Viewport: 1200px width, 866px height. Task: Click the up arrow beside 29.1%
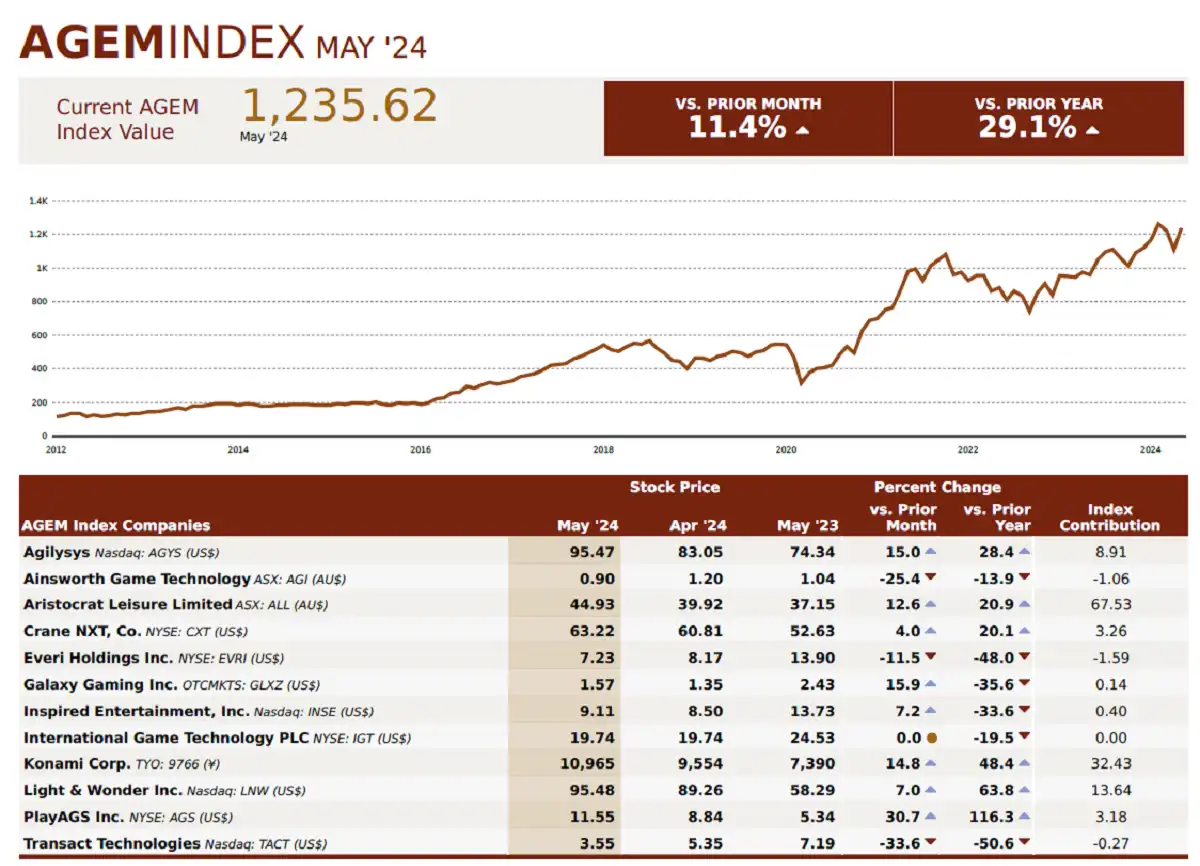(x=1092, y=130)
